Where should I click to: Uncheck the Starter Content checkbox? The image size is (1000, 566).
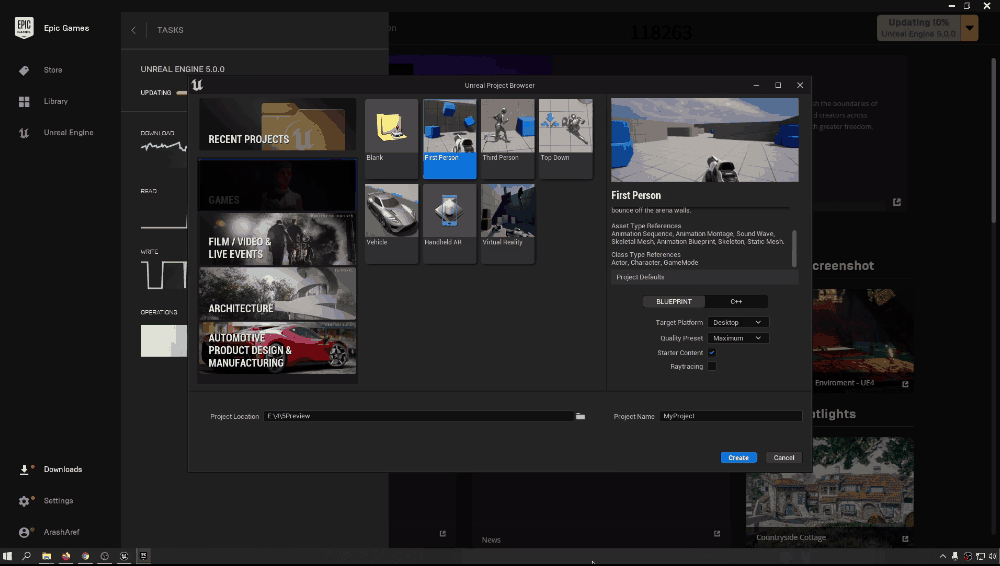[x=712, y=352]
